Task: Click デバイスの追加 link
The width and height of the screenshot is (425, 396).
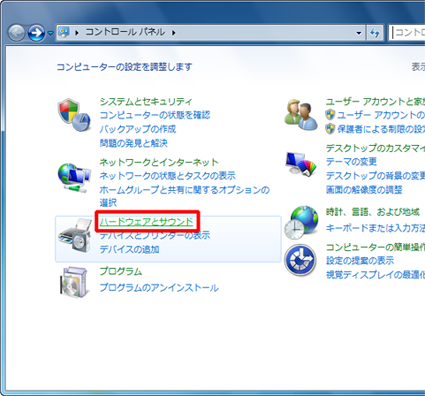Action: (129, 249)
